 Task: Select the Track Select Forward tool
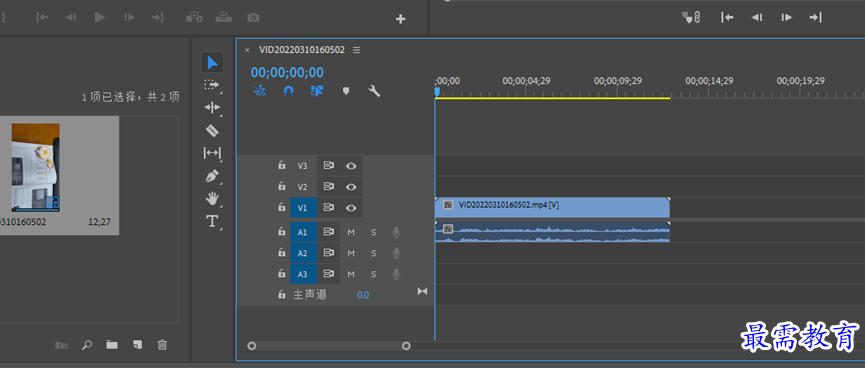click(212, 84)
